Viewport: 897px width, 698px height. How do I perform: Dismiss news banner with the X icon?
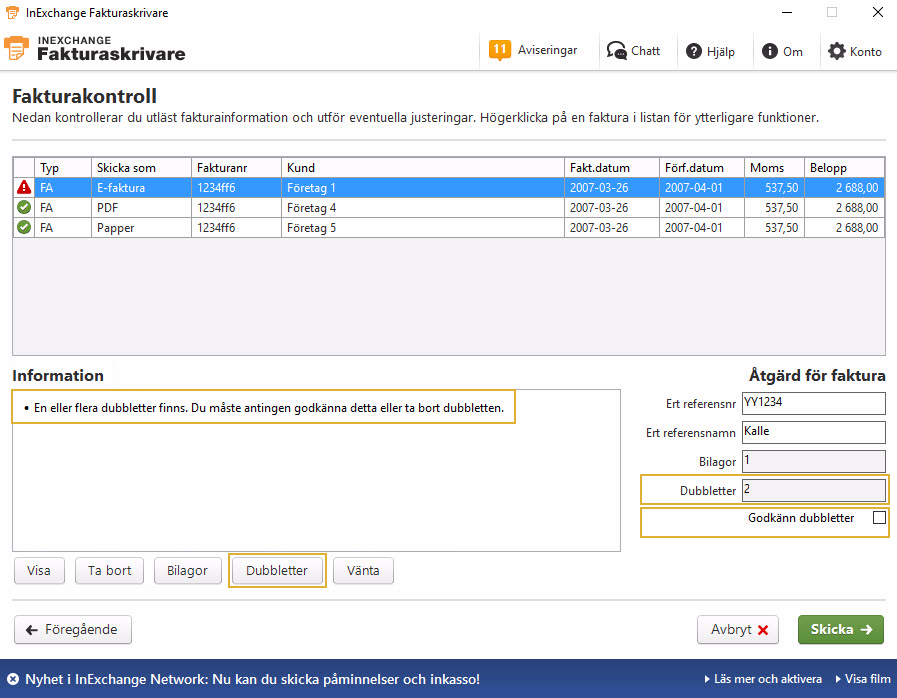click(13, 679)
